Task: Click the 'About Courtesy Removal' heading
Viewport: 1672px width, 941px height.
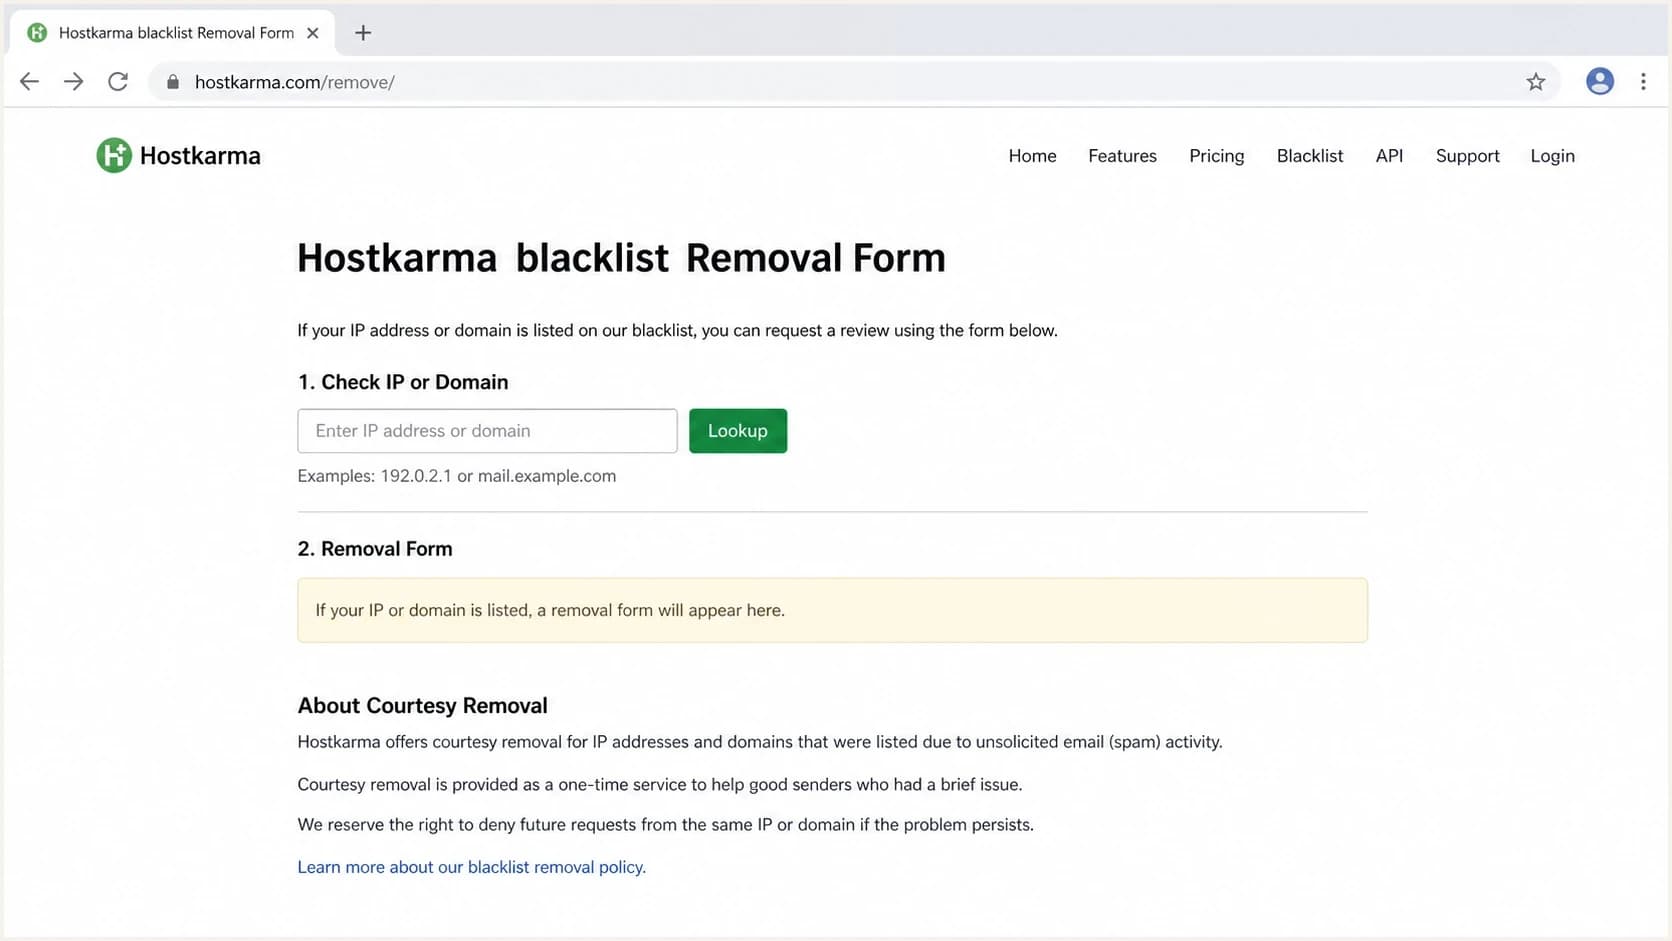Action: 422,706
